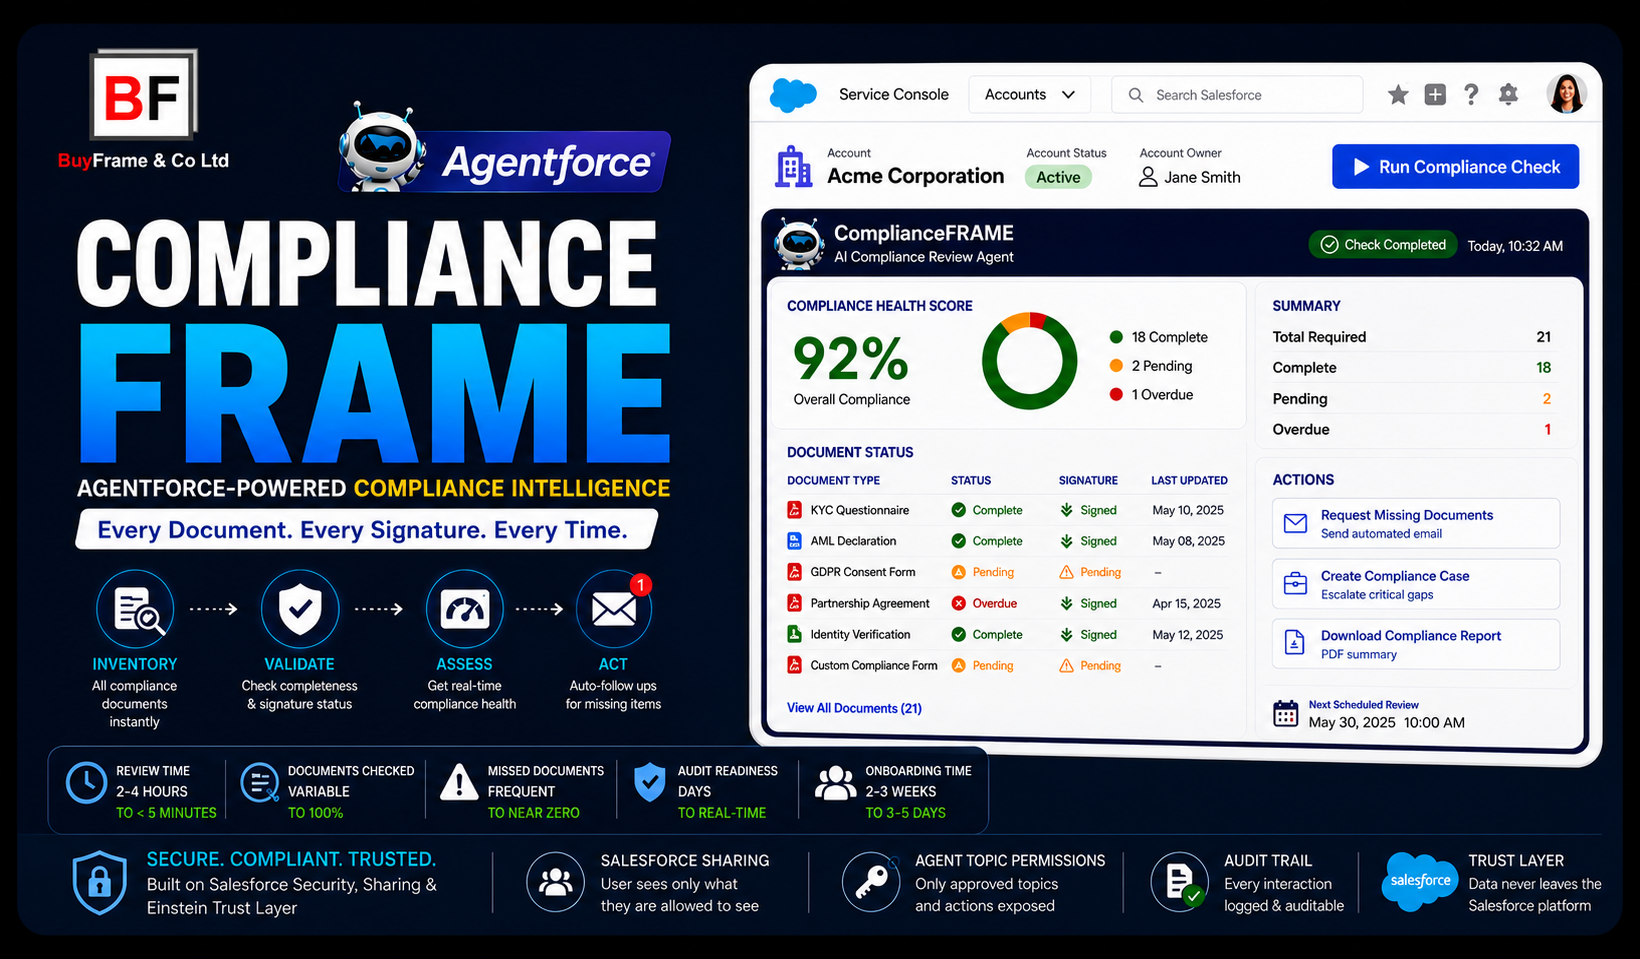Click Download Compliance Report action
1640x959 pixels.
click(x=1415, y=644)
